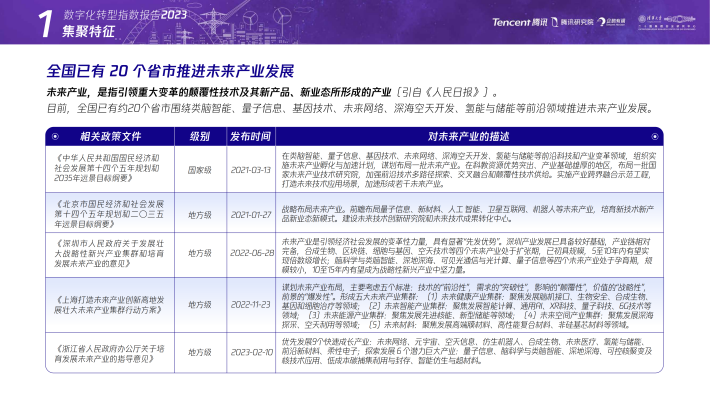710x399 pixels.
Task: Click the 国家级 level cell
Action: point(200,170)
